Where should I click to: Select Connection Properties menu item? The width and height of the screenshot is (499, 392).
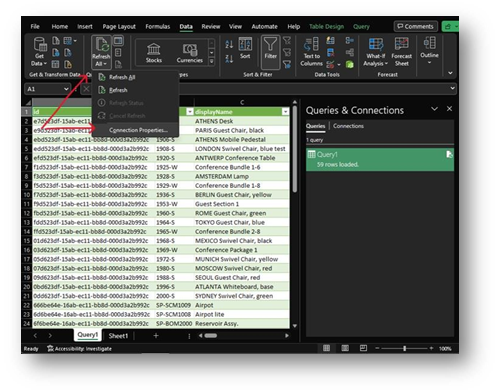(x=135, y=130)
